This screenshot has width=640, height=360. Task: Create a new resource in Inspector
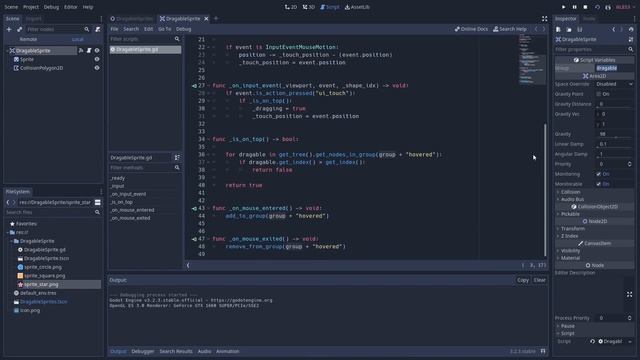click(x=558, y=29)
